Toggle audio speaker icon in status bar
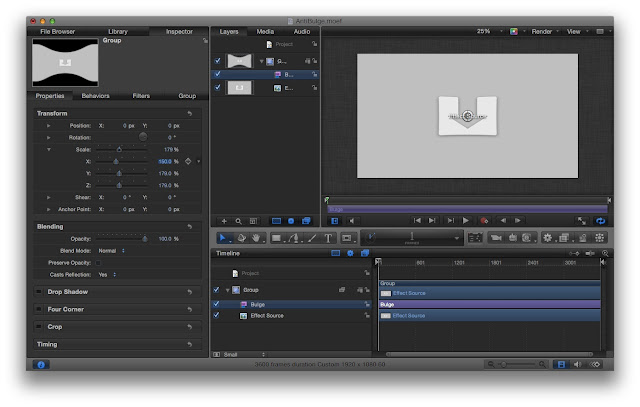This screenshot has width=640, height=407. (x=578, y=364)
